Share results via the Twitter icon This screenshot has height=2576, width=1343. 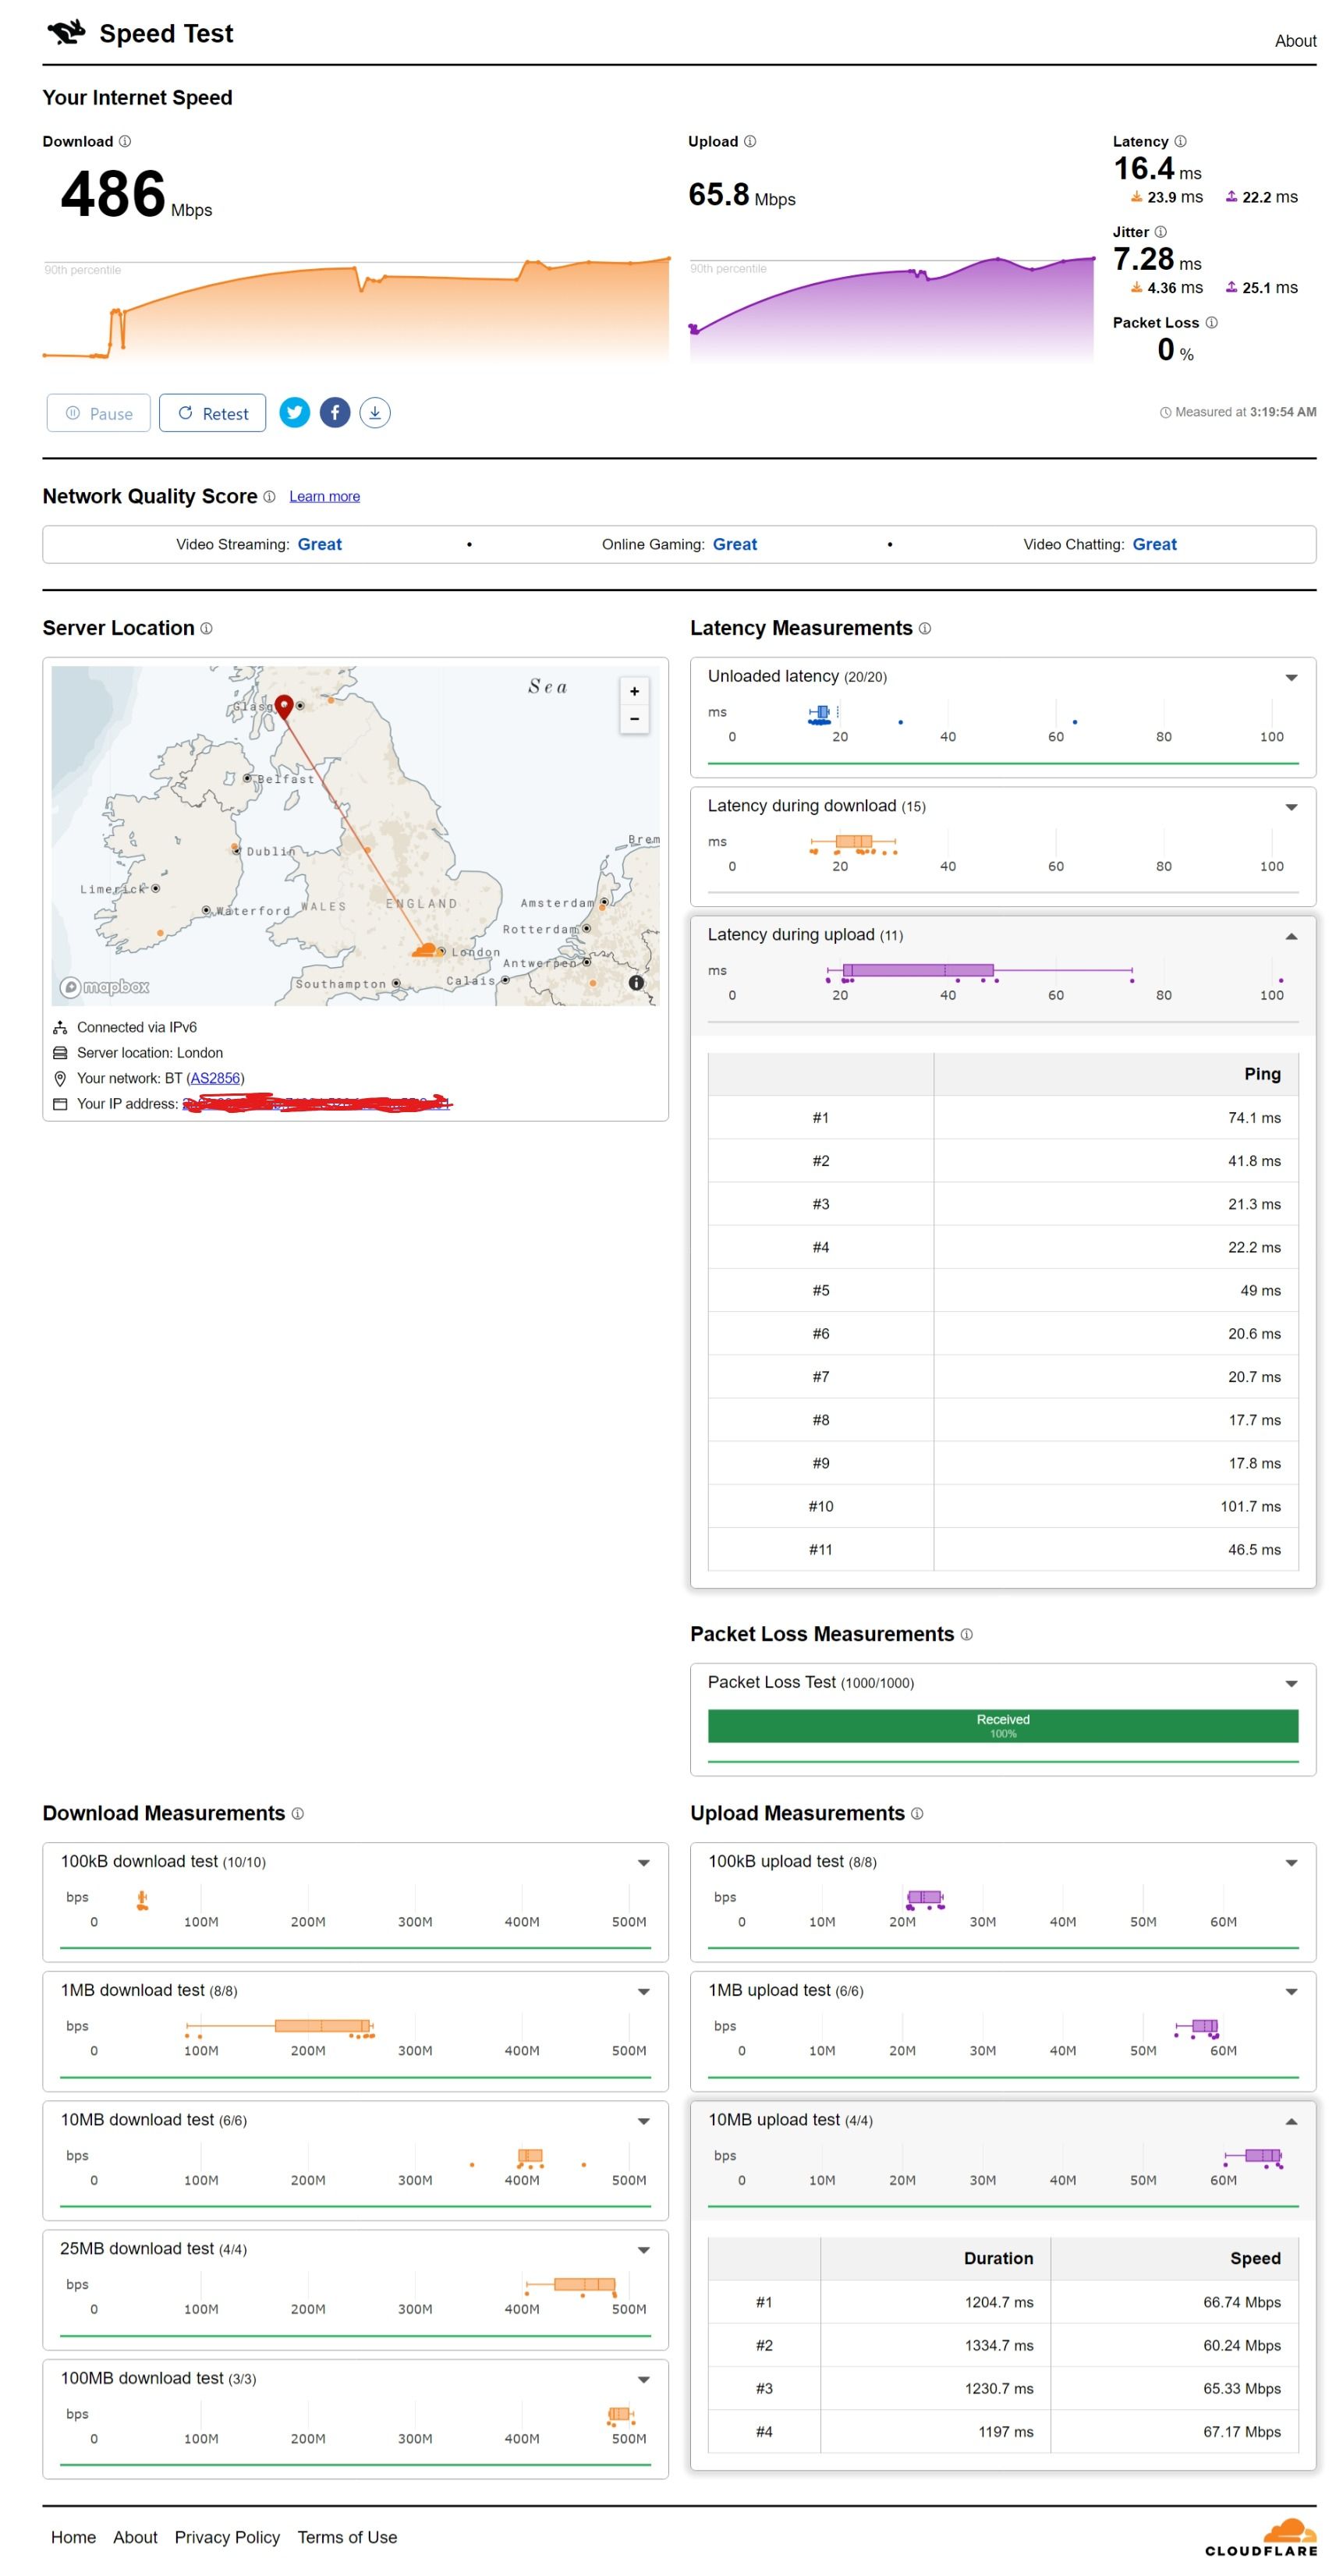pos(294,413)
